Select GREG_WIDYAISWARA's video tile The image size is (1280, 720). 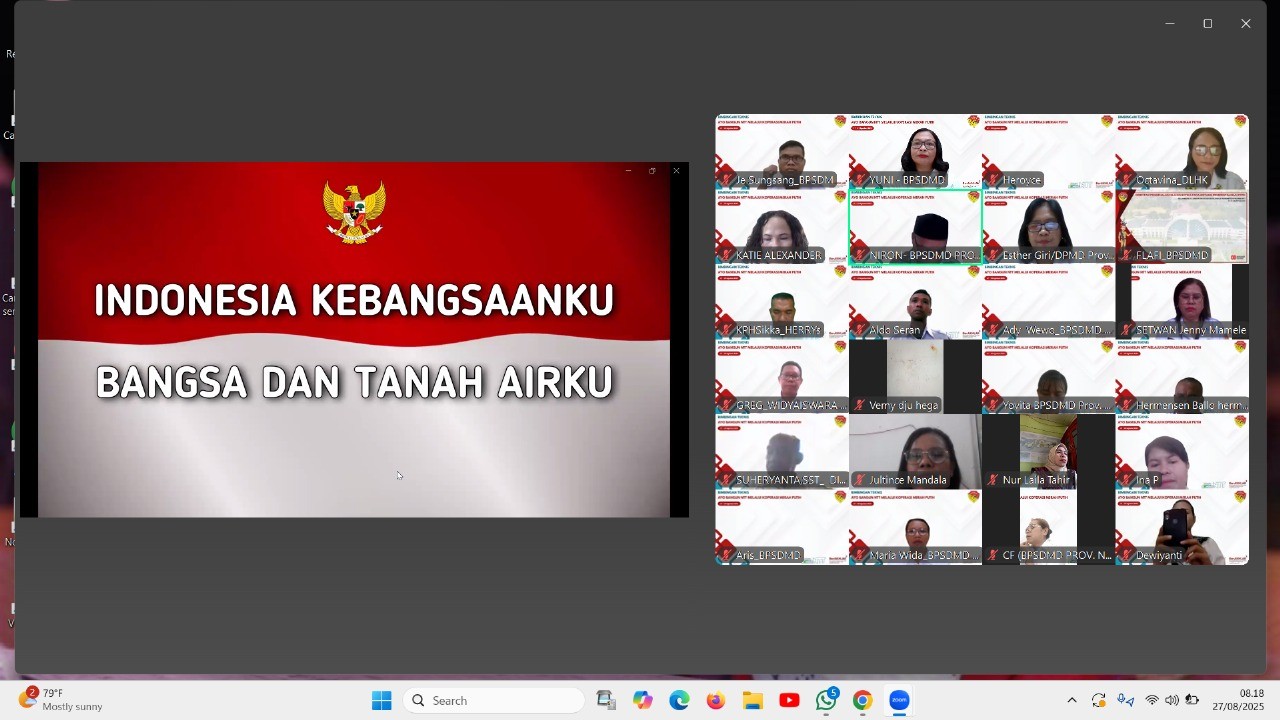coord(782,376)
